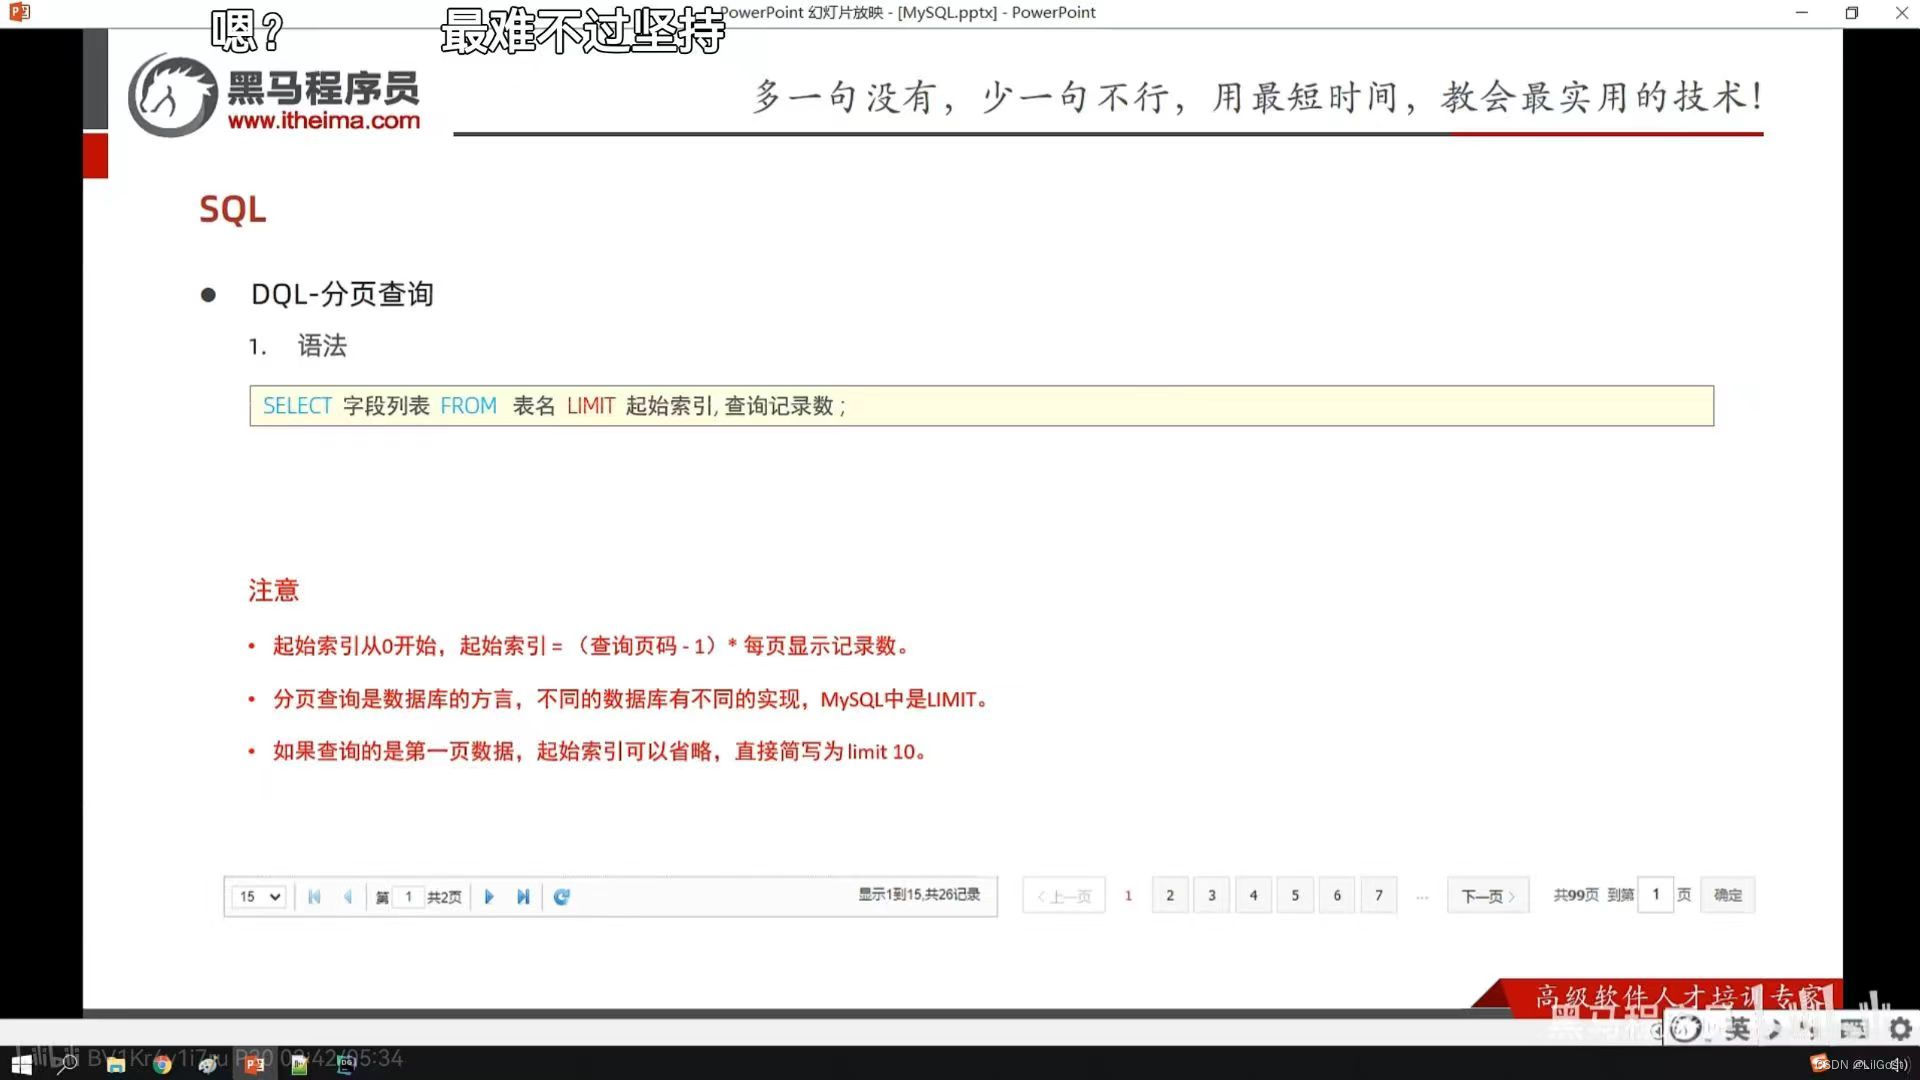
Task: Select page 7 in pagination
Action: point(1378,895)
